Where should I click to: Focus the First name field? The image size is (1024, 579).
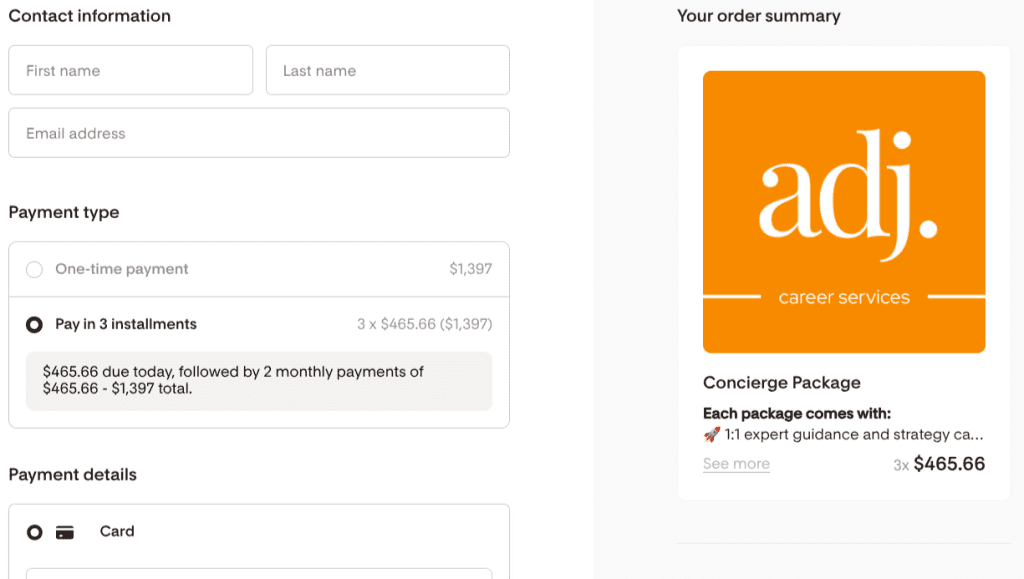(x=130, y=71)
